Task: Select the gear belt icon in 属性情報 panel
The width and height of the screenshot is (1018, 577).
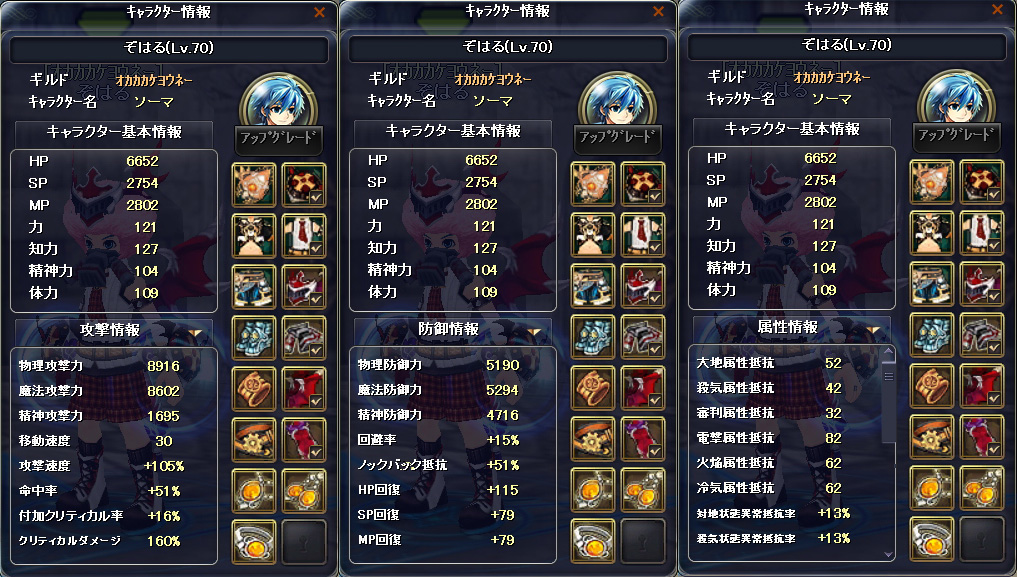Action: point(932,437)
